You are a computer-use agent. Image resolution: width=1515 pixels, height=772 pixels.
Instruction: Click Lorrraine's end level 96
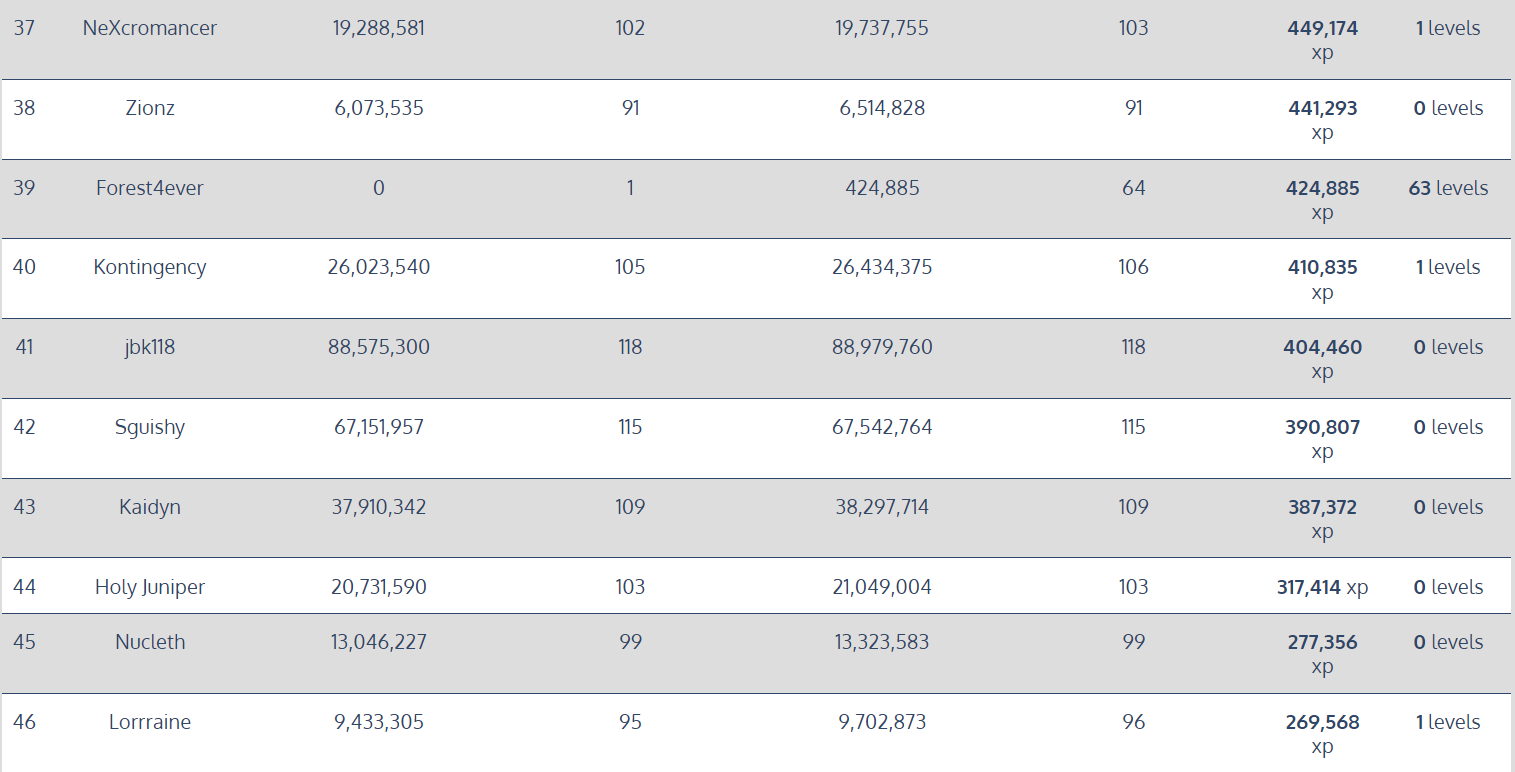pyautogui.click(x=1133, y=722)
